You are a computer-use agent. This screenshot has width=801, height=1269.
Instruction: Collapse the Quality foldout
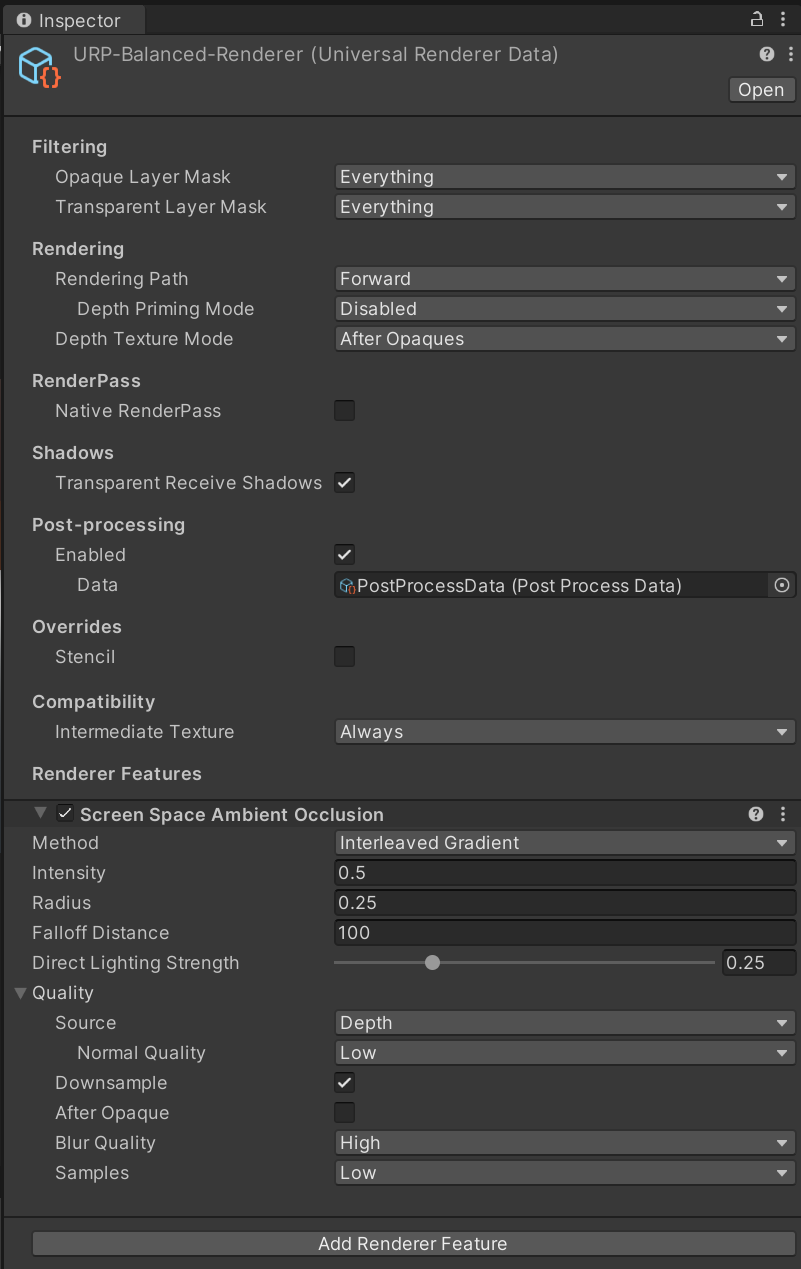(20, 993)
